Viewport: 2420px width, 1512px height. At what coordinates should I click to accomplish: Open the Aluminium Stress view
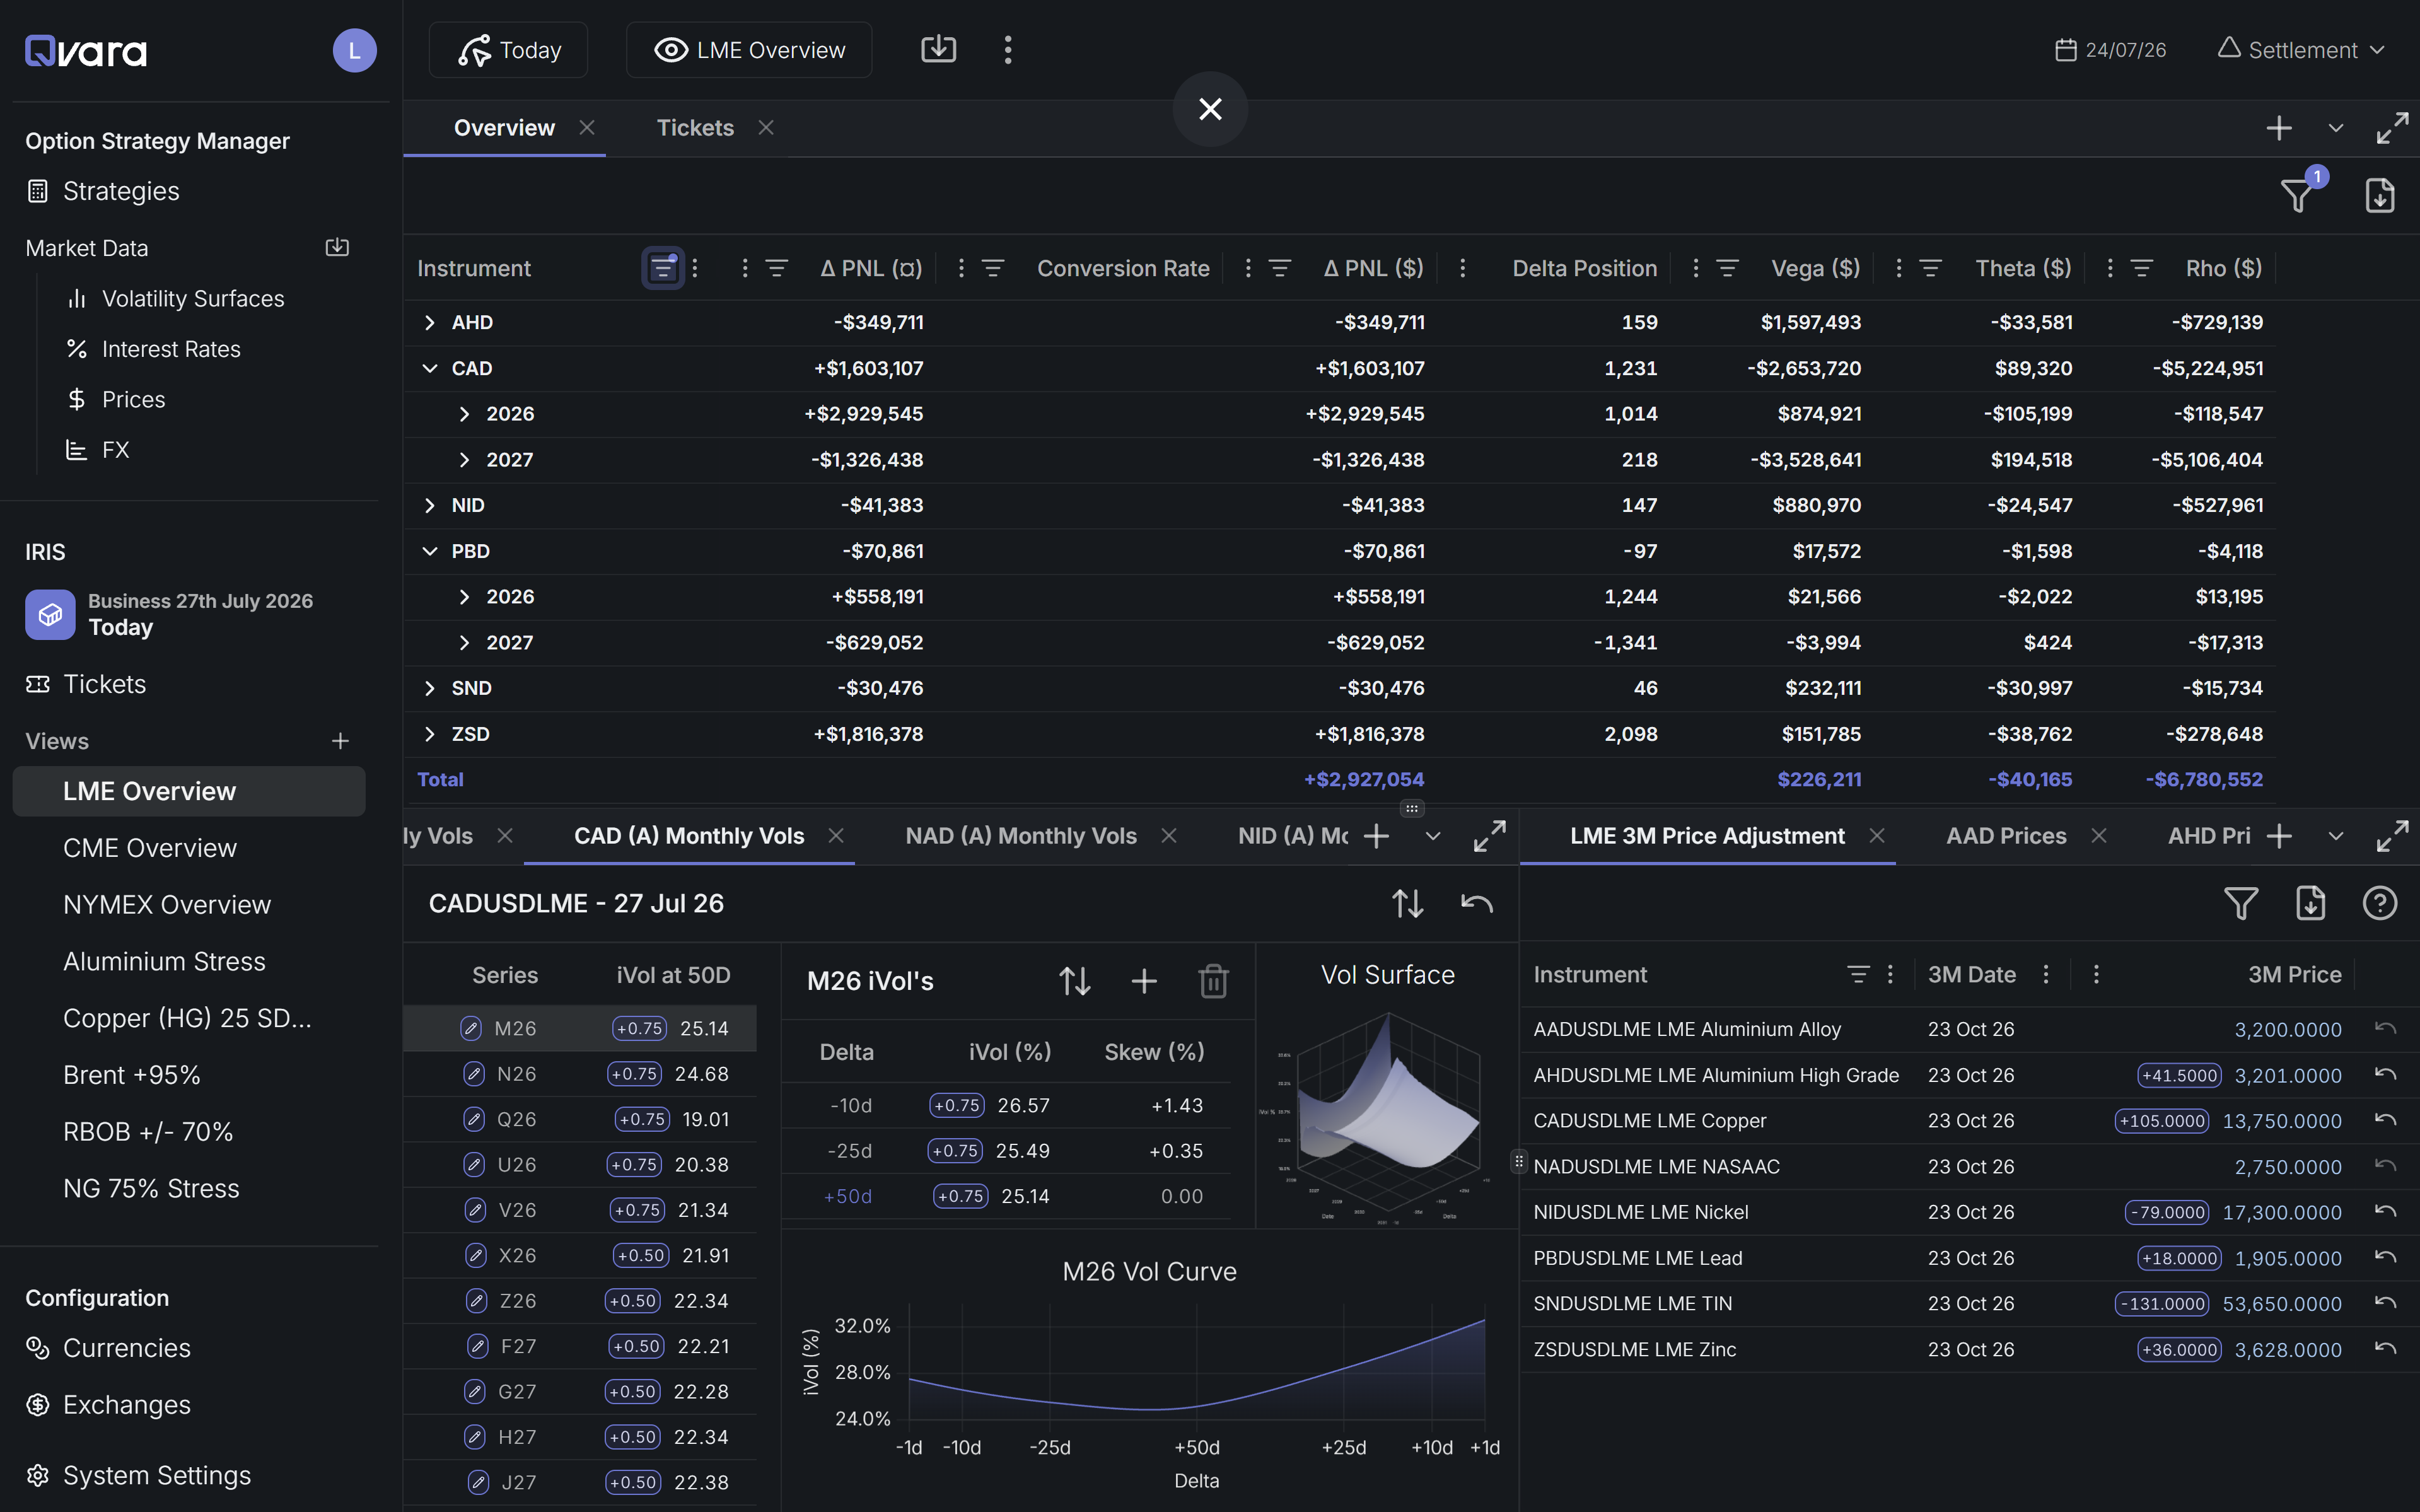pos(164,961)
